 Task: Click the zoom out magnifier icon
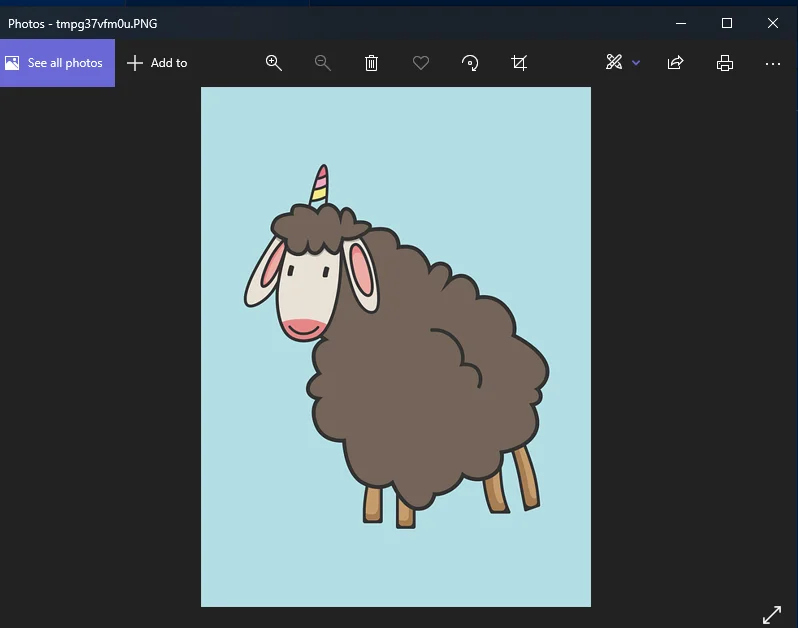(x=322, y=63)
